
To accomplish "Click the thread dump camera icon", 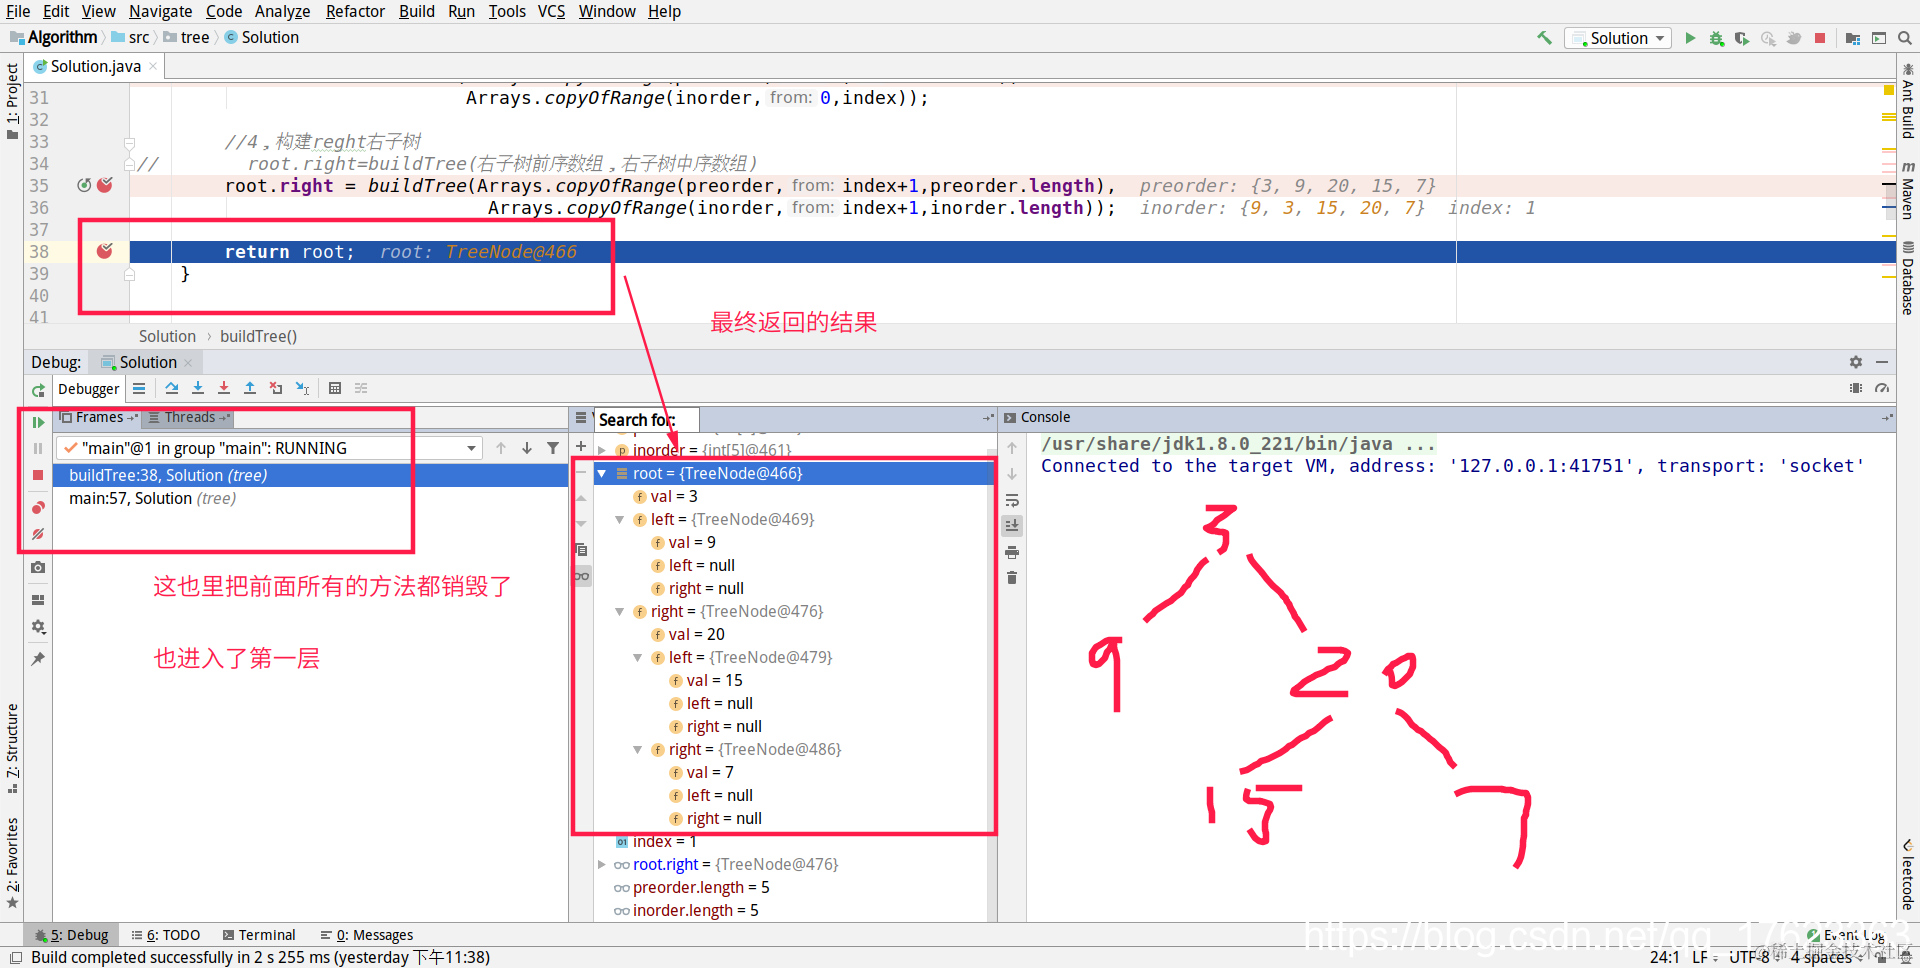I will point(38,567).
